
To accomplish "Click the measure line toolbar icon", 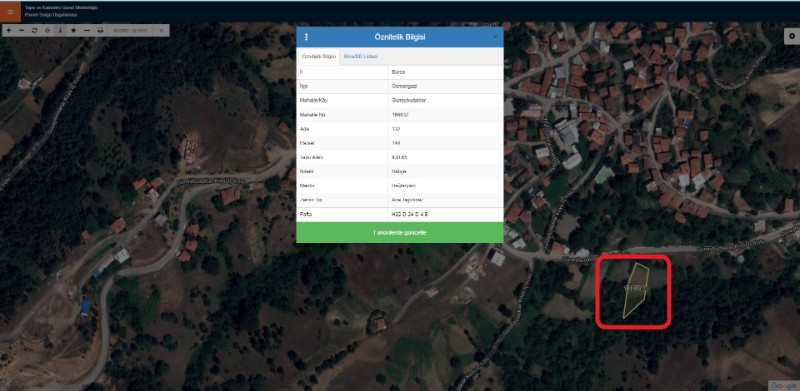I will pyautogui.click(x=87, y=31).
